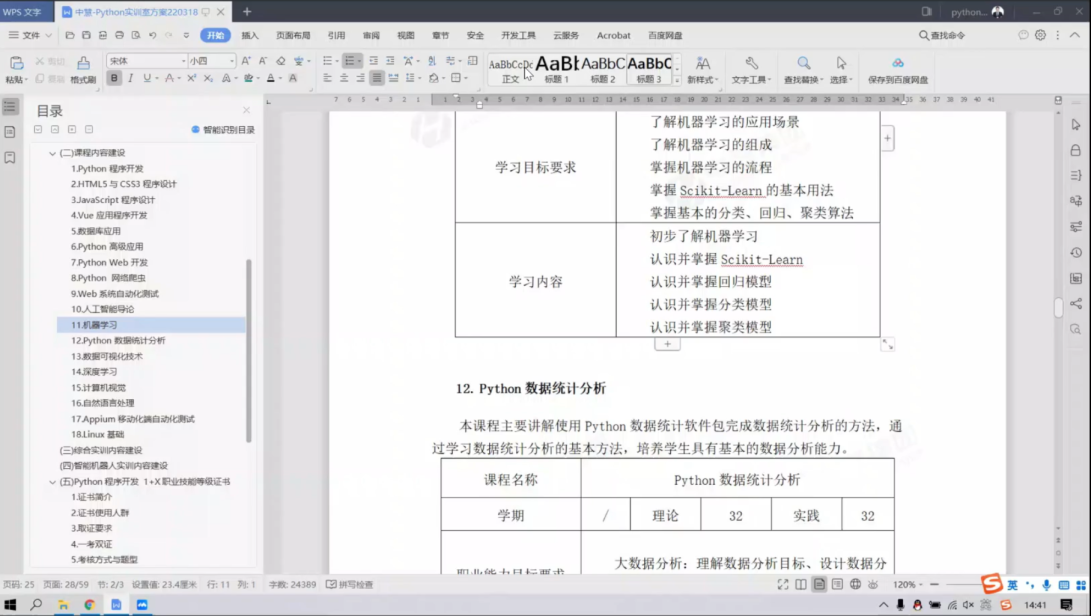Toggle left paragraph alignment

pyautogui.click(x=327, y=79)
